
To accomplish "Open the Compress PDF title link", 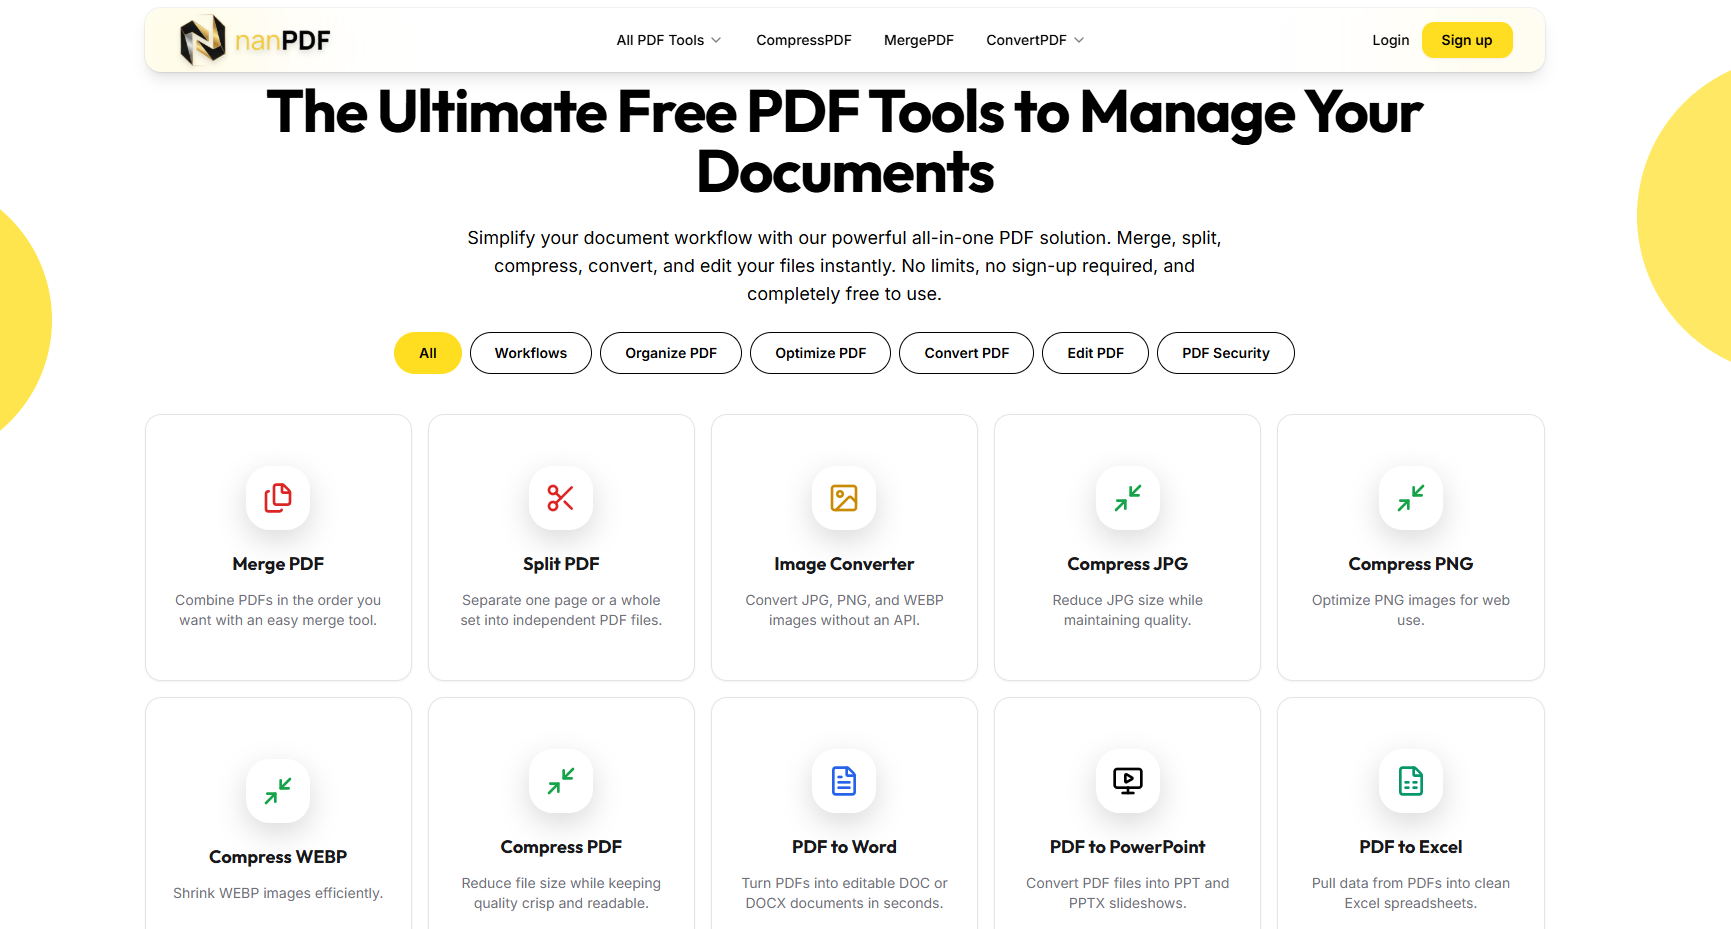I will [561, 847].
